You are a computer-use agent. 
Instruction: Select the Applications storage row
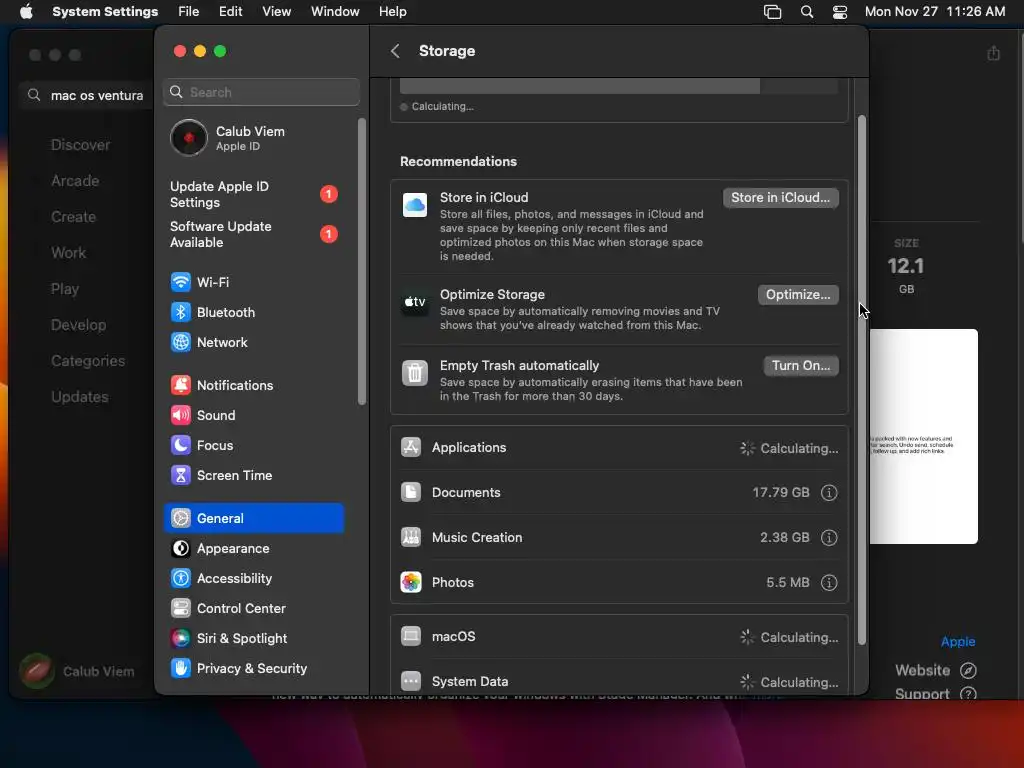[619, 448]
